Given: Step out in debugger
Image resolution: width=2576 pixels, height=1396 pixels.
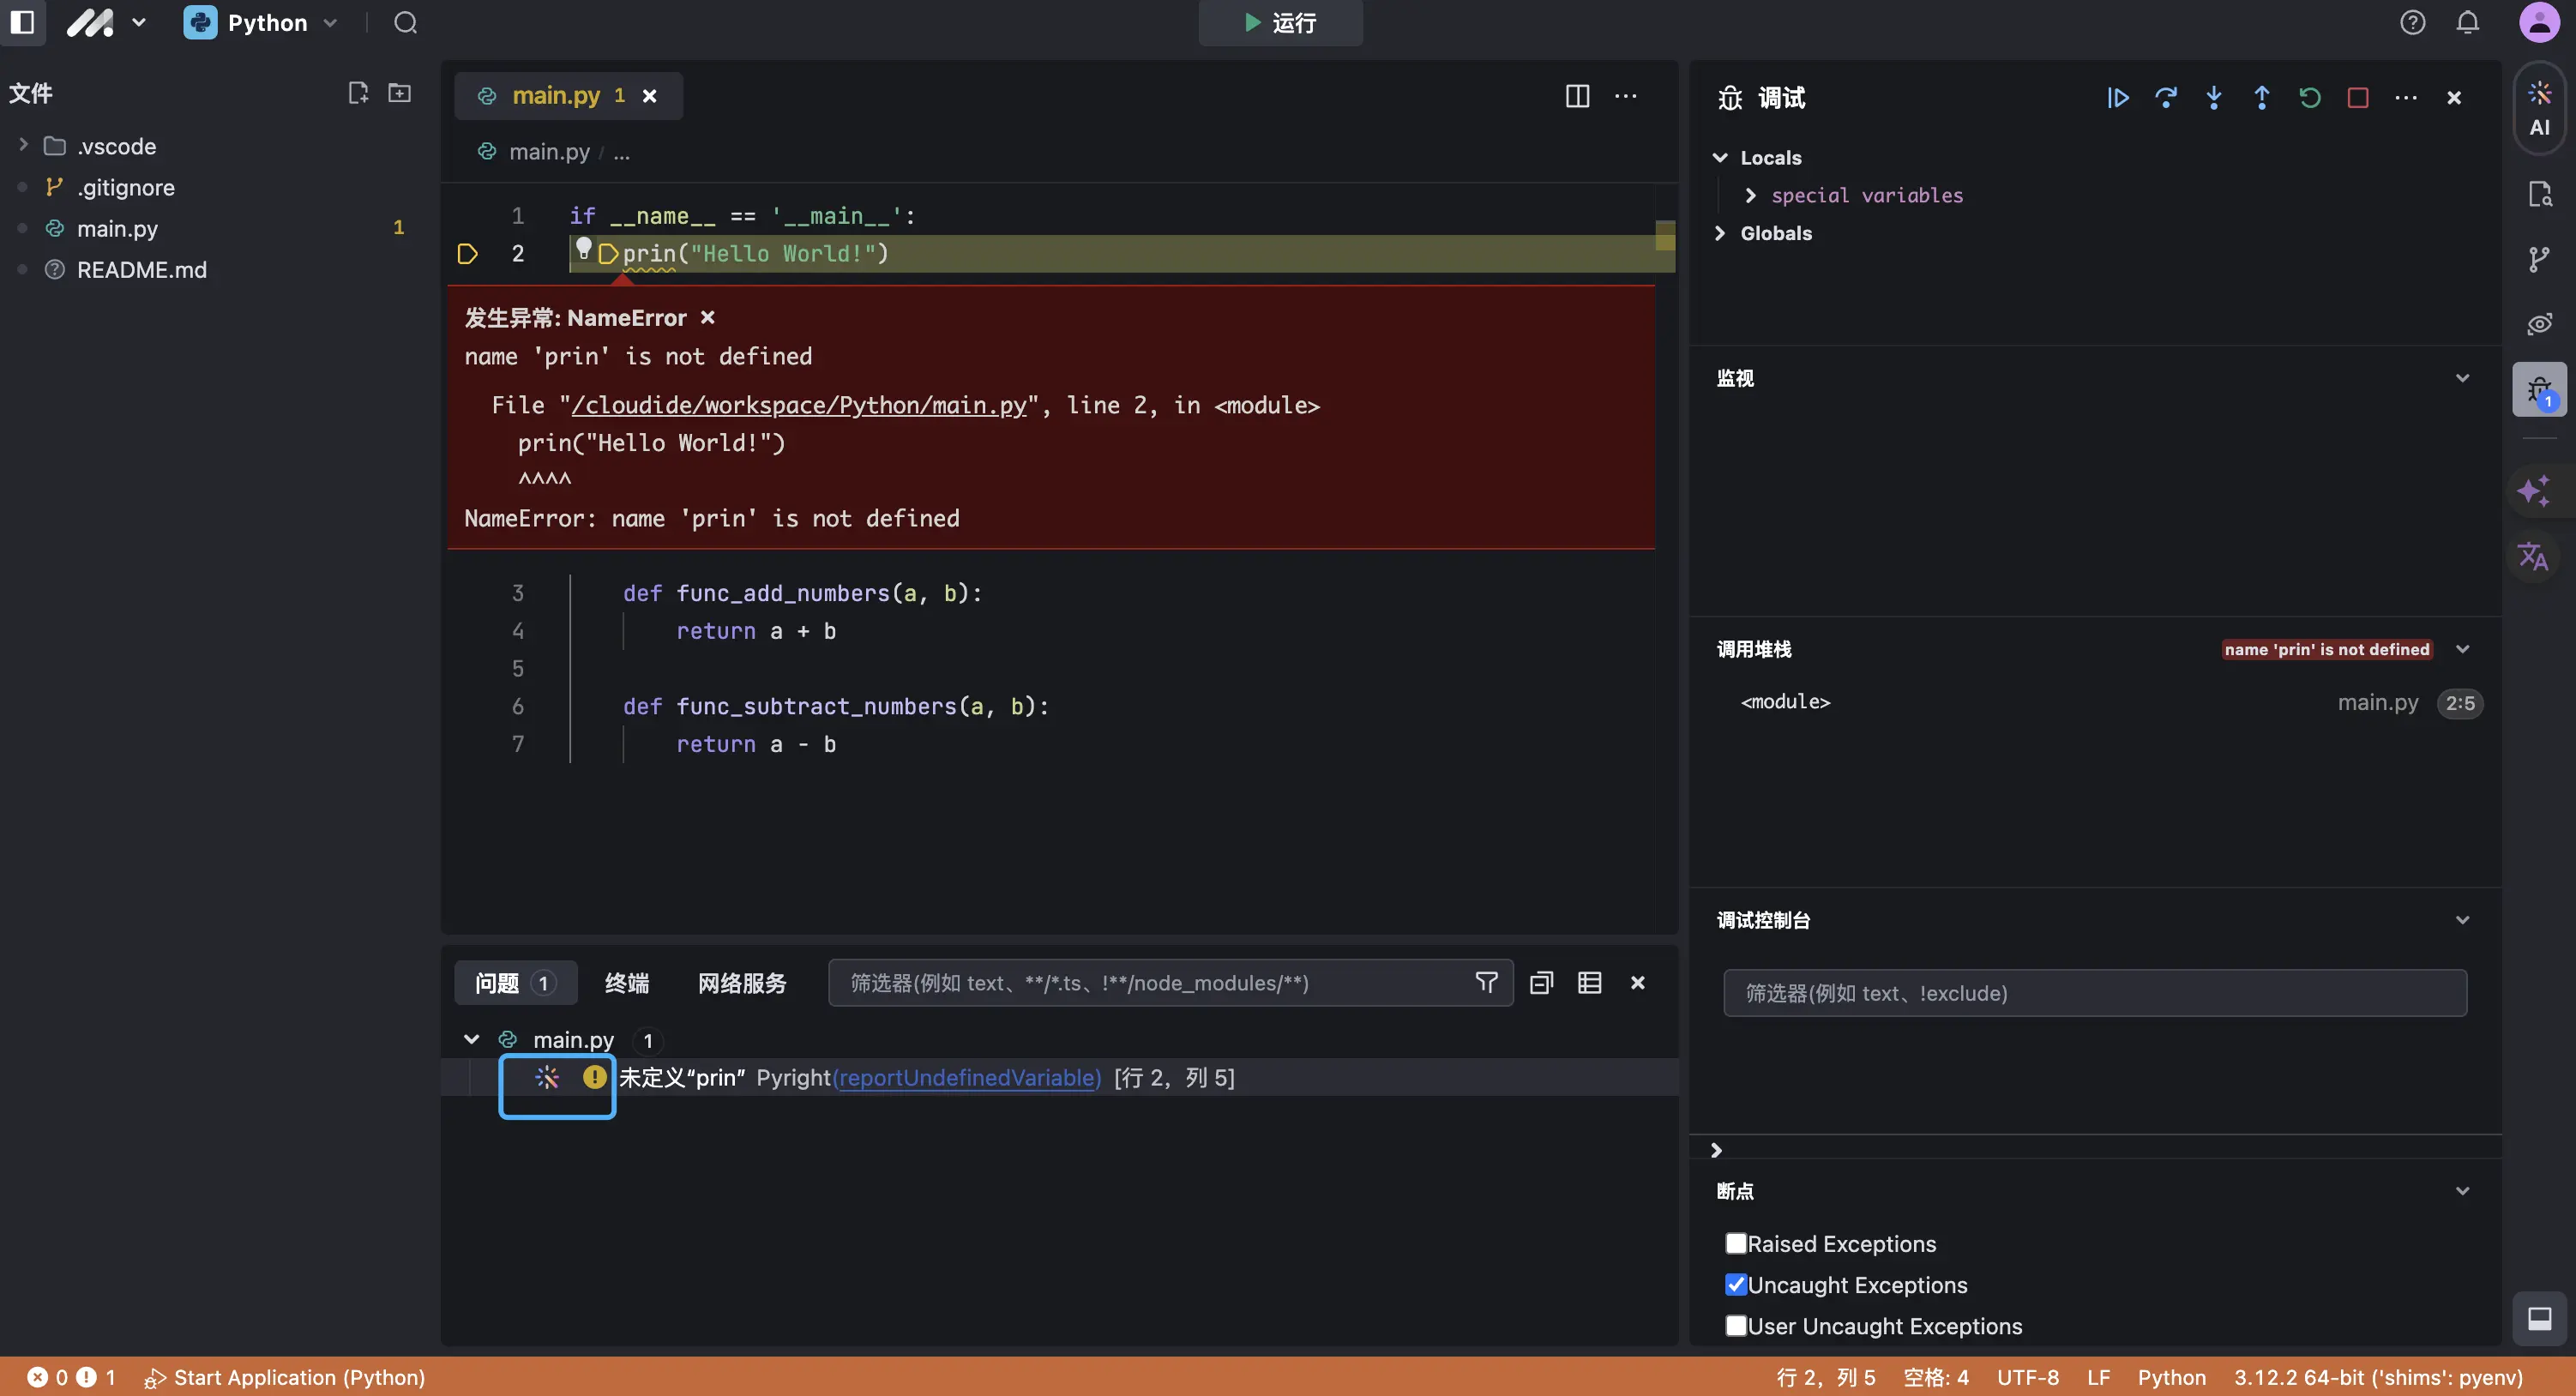Looking at the screenshot, I should pyautogui.click(x=2261, y=97).
